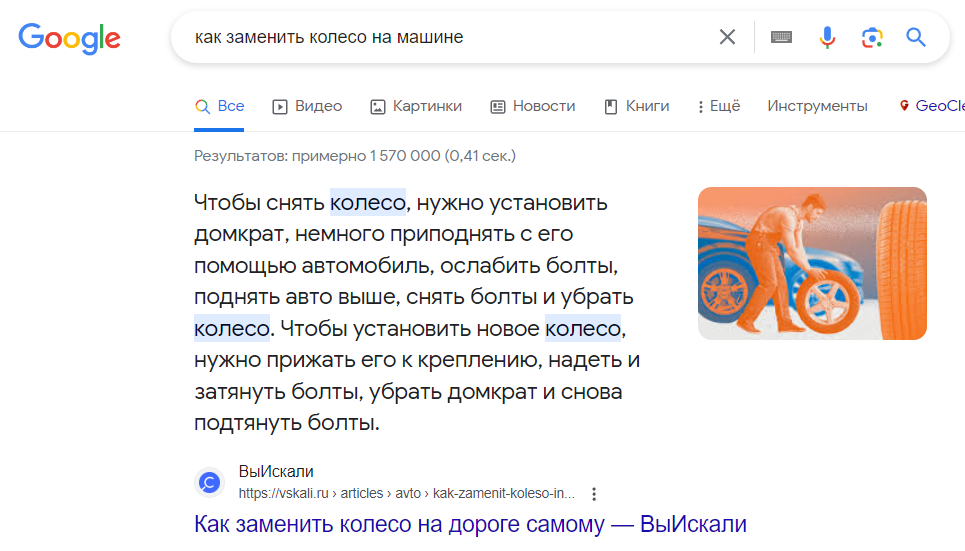This screenshot has width=965, height=551.
Task: Select the Все results tab
Action: pos(219,106)
